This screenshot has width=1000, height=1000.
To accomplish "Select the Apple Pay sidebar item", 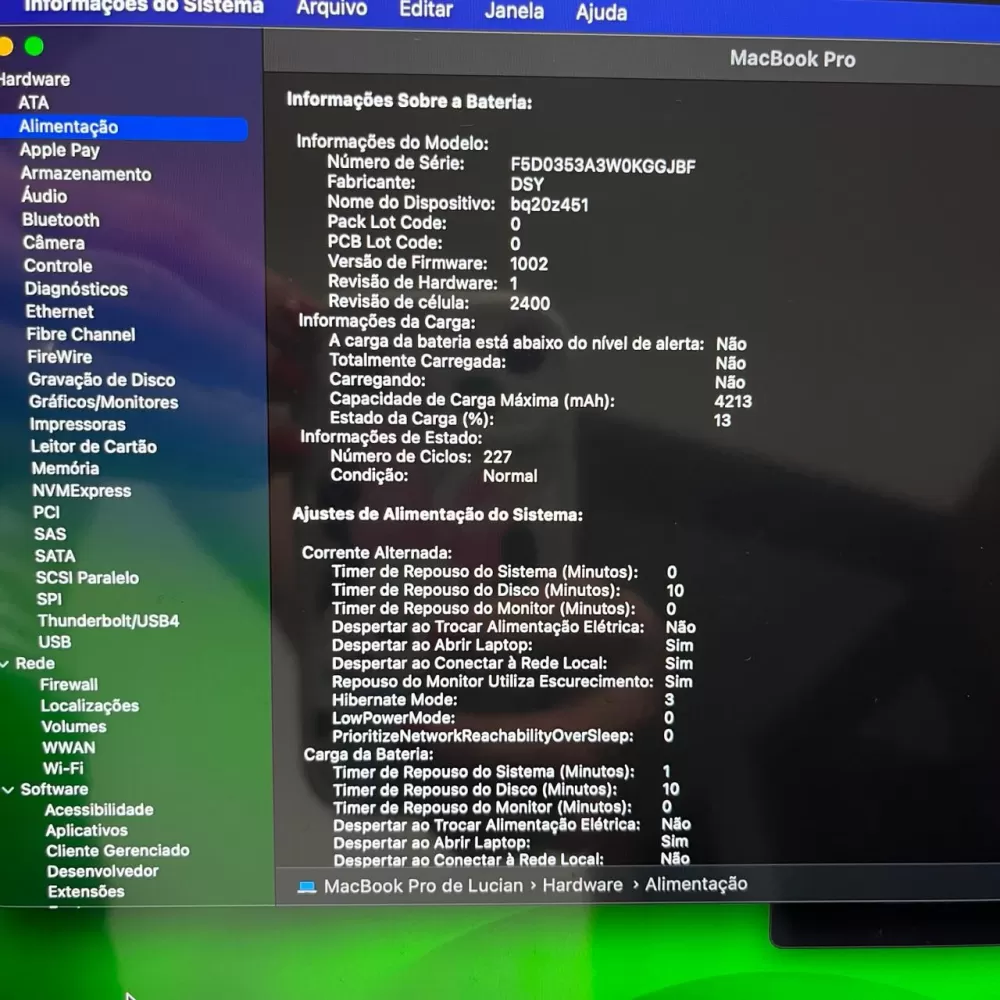I will pos(59,150).
